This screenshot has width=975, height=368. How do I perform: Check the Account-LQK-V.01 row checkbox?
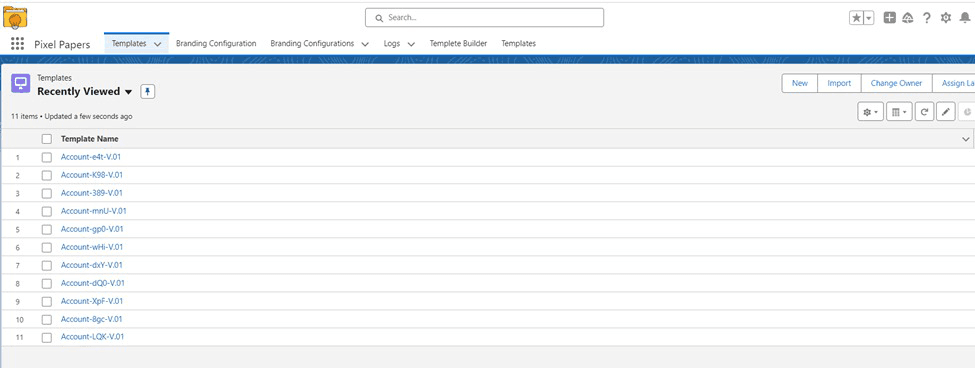pos(47,338)
